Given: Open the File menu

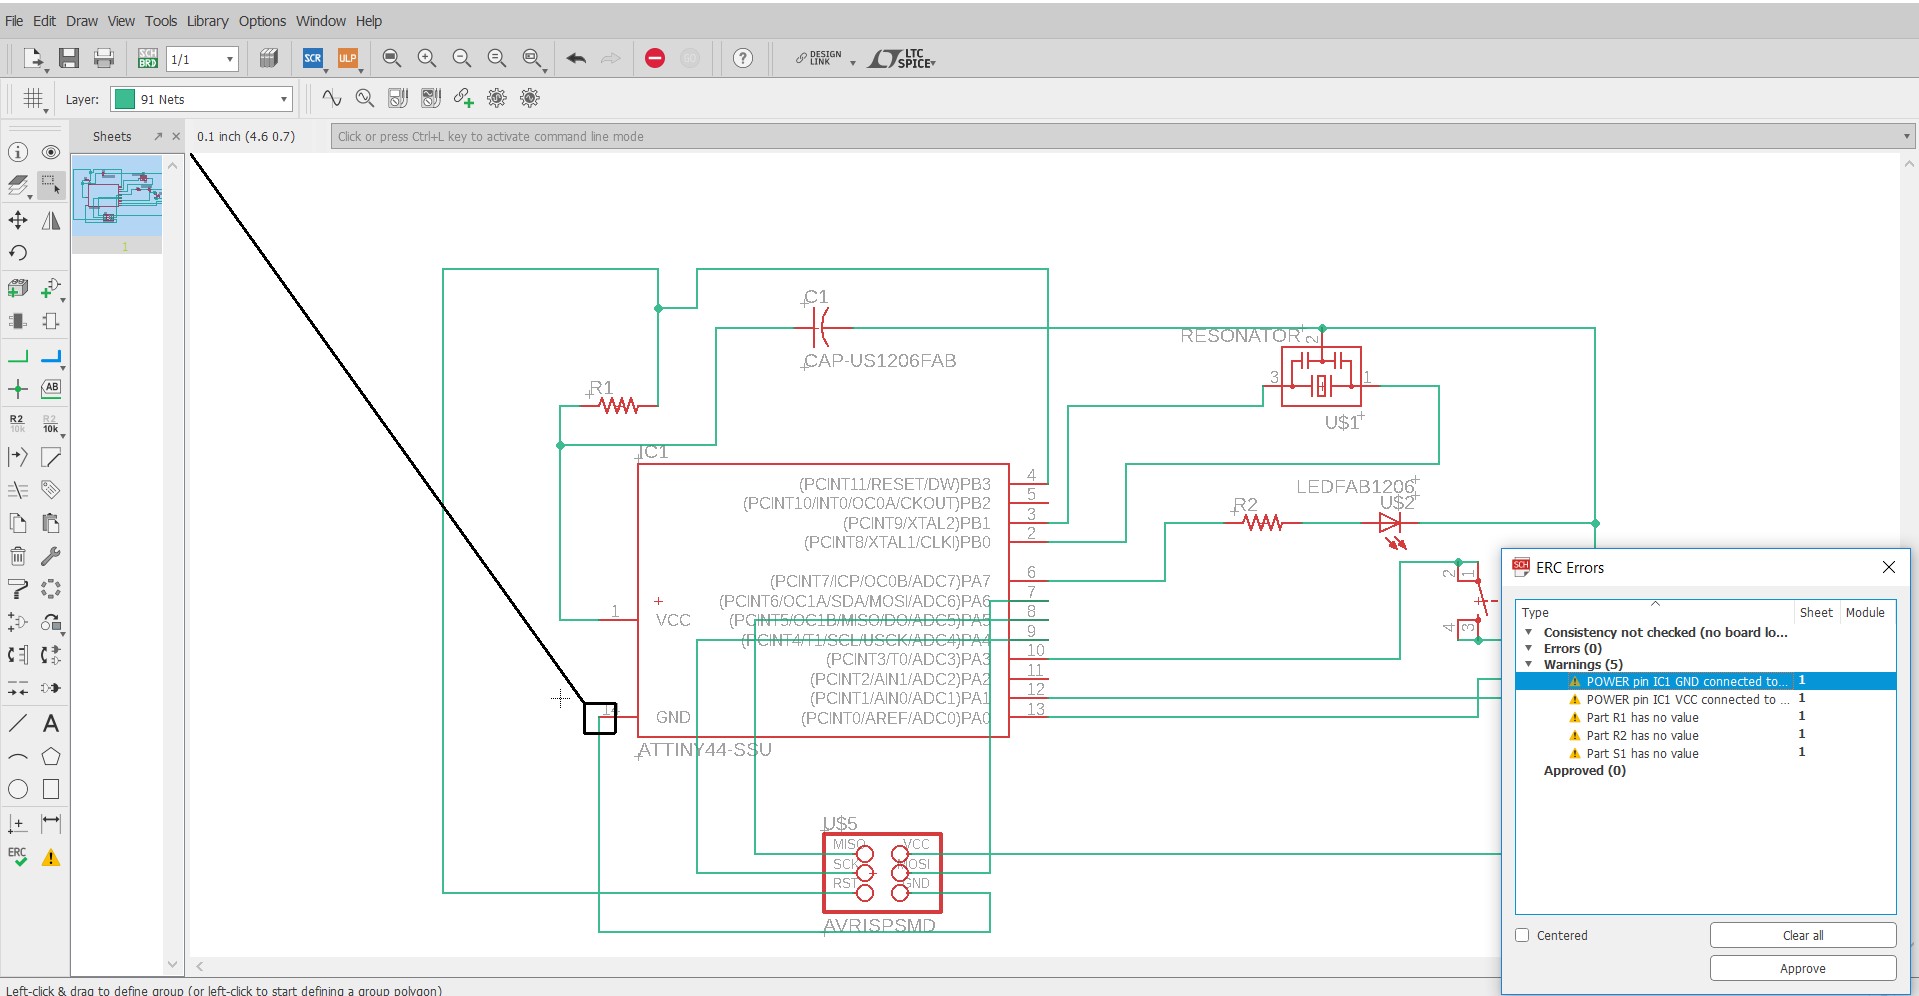Looking at the screenshot, I should tap(14, 21).
